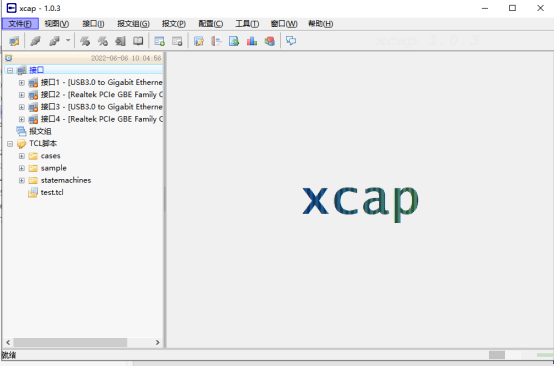Open the 视图(V) menu

(57, 24)
